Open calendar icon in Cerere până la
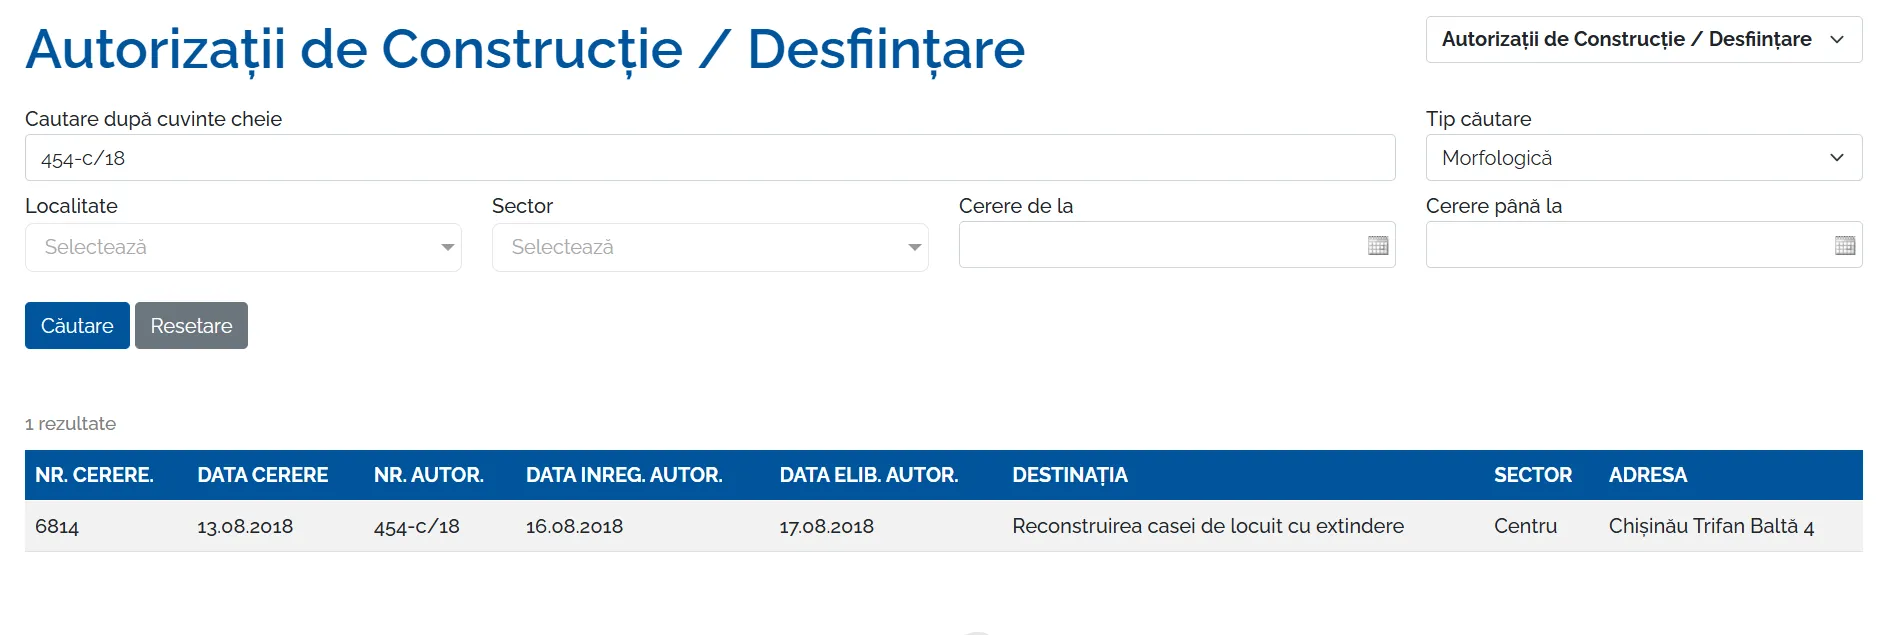 click(x=1844, y=246)
